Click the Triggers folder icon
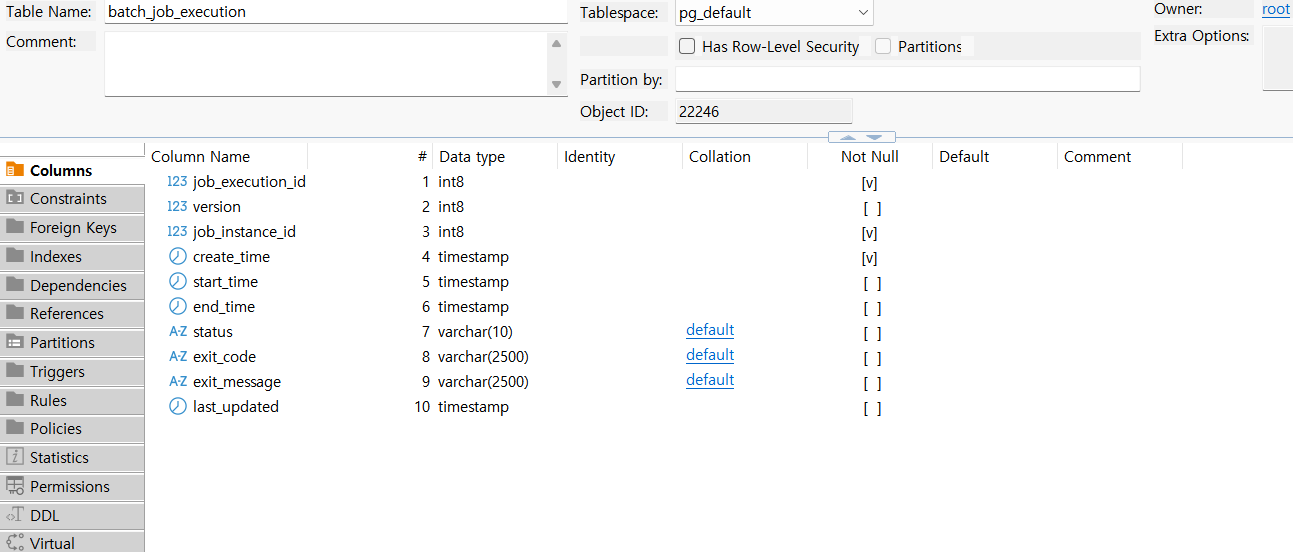 tap(15, 371)
